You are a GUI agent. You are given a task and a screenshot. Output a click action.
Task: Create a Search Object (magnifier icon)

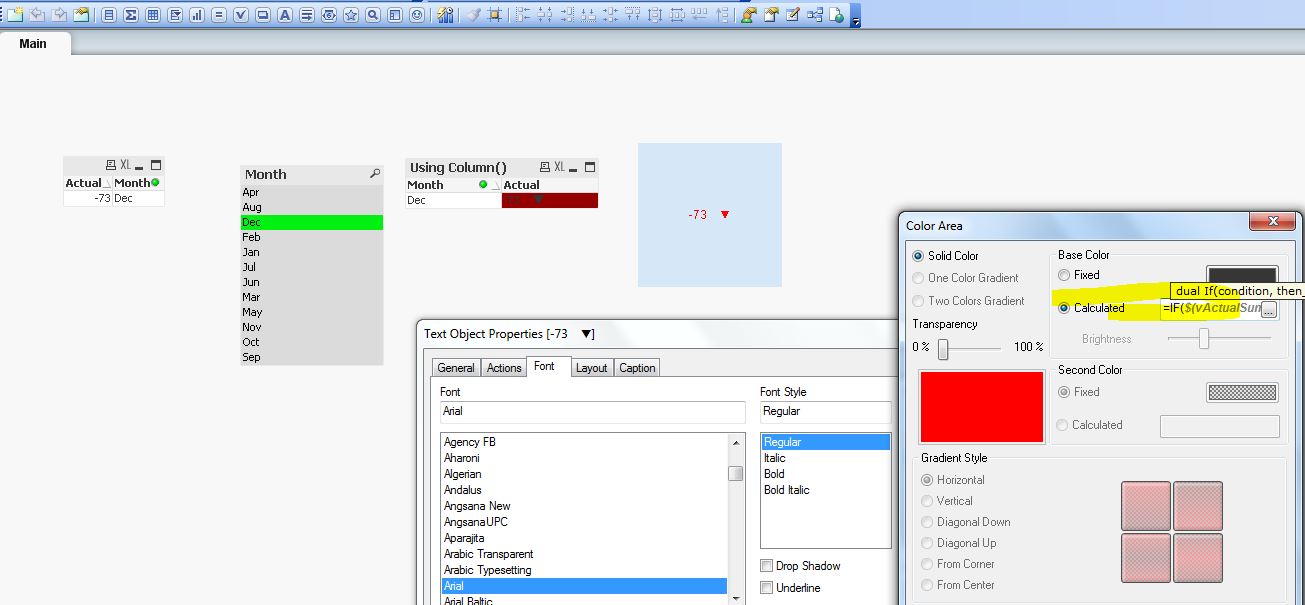pyautogui.click(x=373, y=15)
